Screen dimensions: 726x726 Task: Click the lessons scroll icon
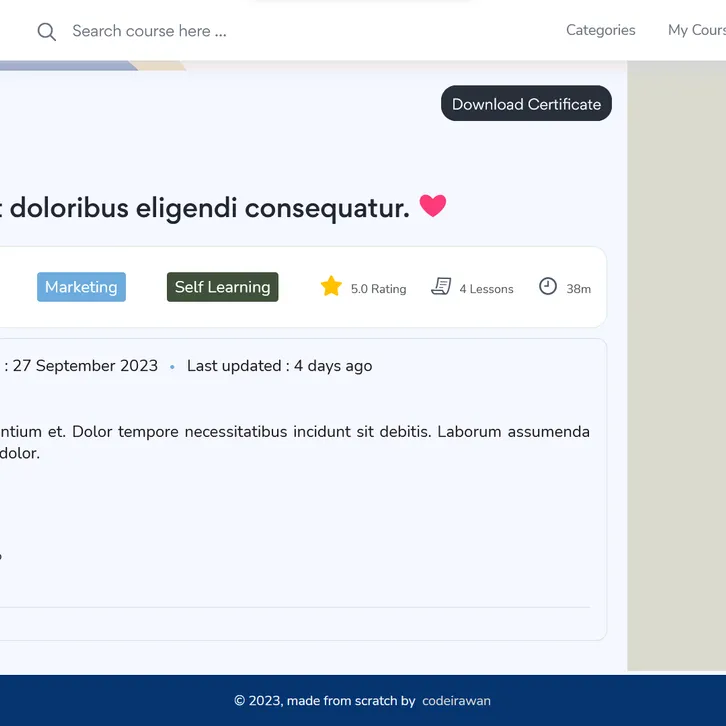click(441, 287)
